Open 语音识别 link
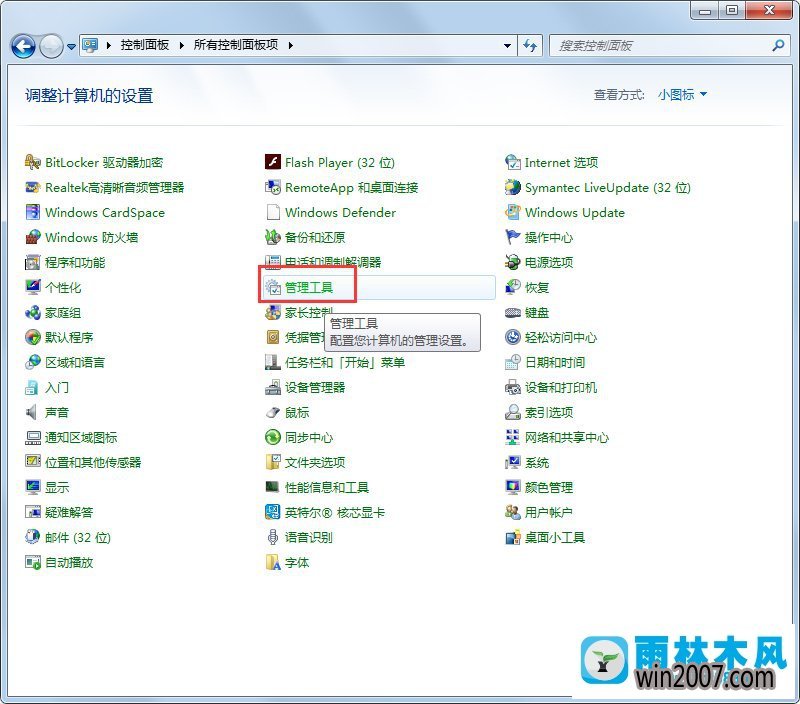This screenshot has width=800, height=704. click(309, 537)
